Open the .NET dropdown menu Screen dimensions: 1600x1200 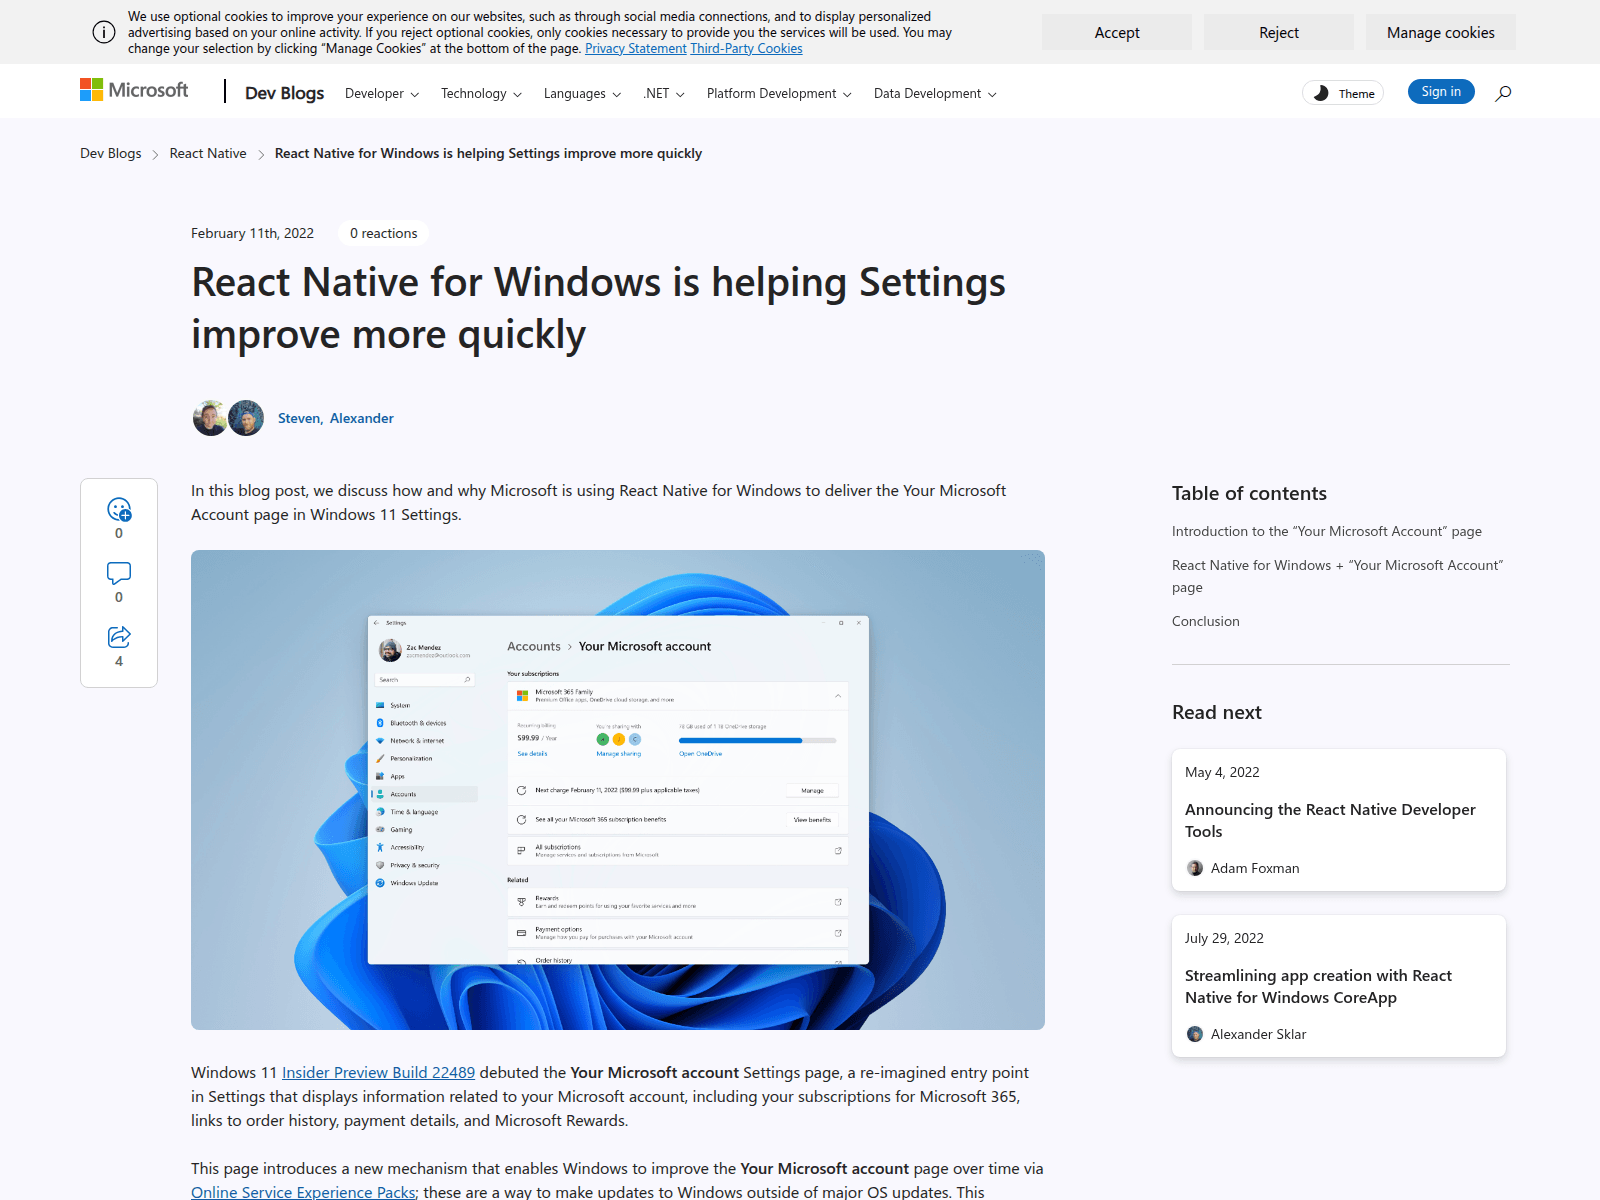664,94
